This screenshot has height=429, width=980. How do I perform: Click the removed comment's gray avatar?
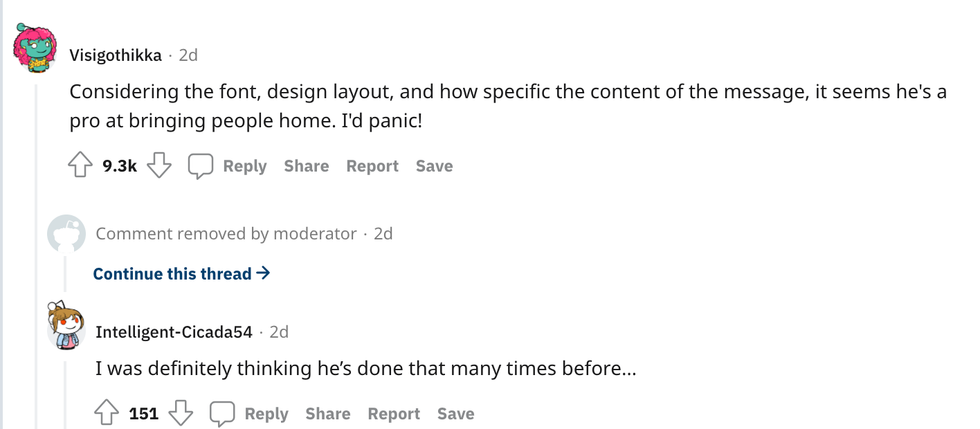pyautogui.click(x=66, y=233)
